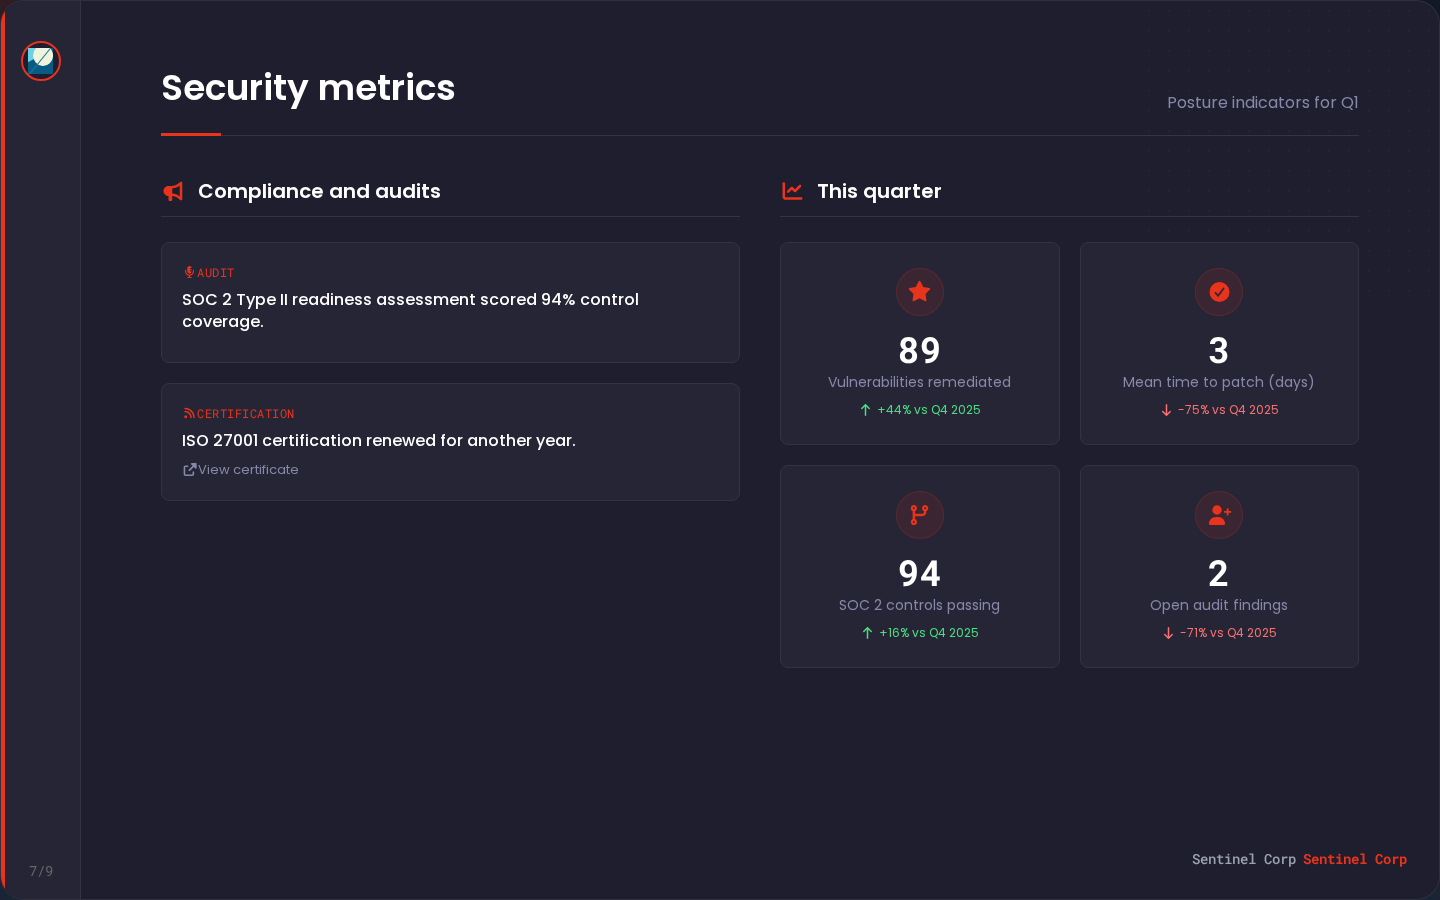The image size is (1440, 900).
Task: Click the line chart icon beside This quarter
Action: 792,191
